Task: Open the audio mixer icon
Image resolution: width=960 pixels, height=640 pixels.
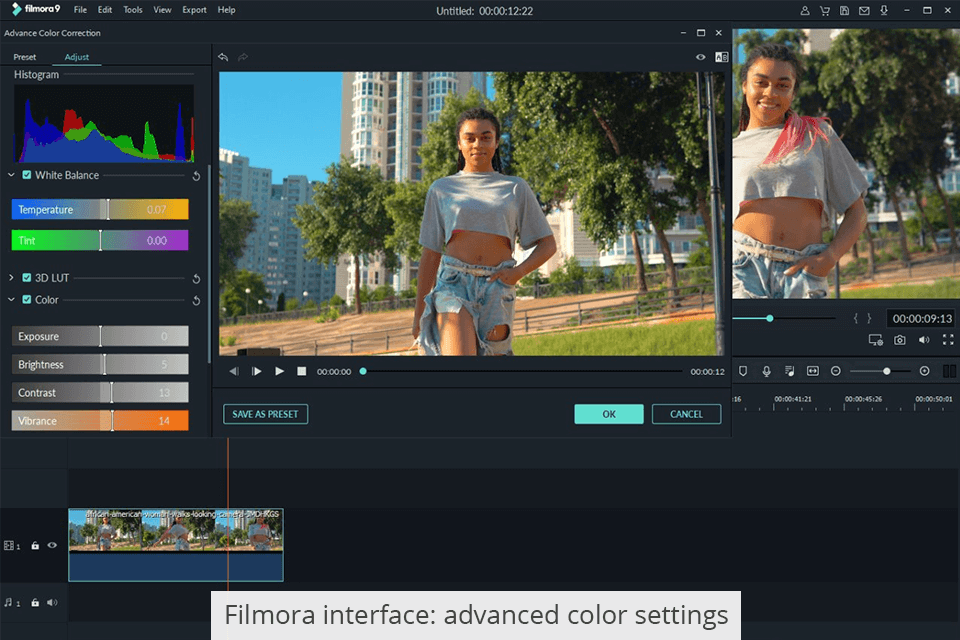Action: pos(789,371)
